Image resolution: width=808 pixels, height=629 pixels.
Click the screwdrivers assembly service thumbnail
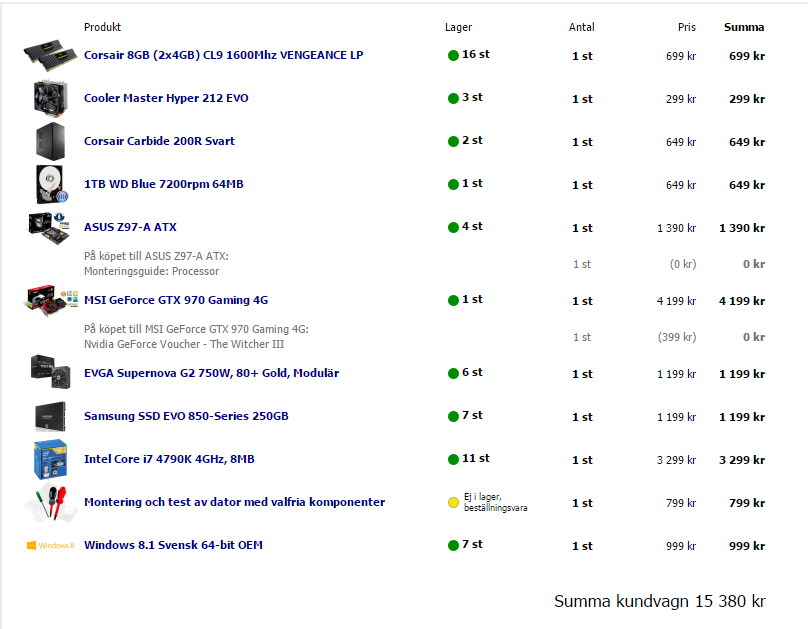click(50, 502)
